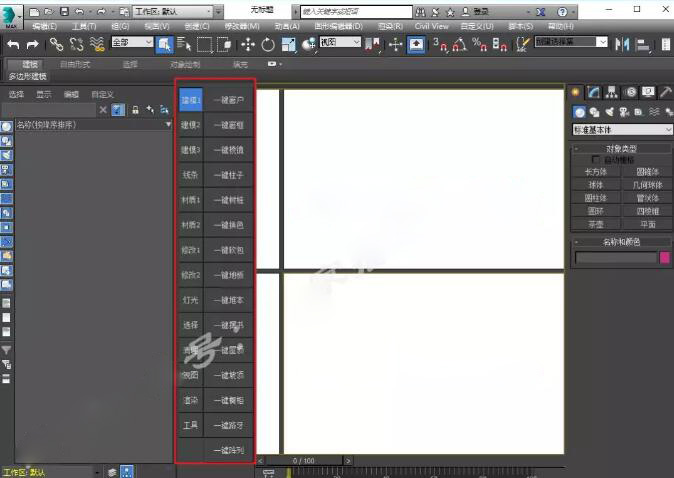The image size is (674, 478).
Task: Select the Cameras create category icon
Action: pyautogui.click(x=624, y=112)
